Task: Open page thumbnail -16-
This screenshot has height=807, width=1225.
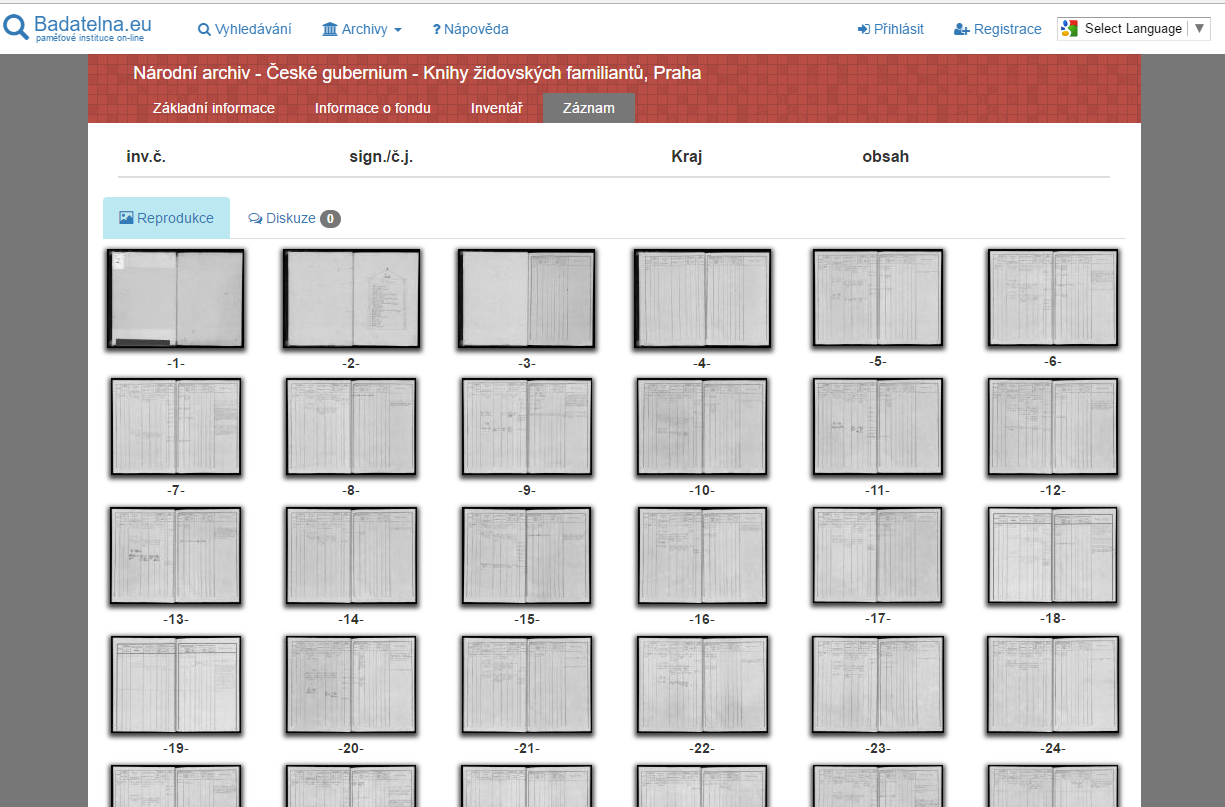Action: 702,556
